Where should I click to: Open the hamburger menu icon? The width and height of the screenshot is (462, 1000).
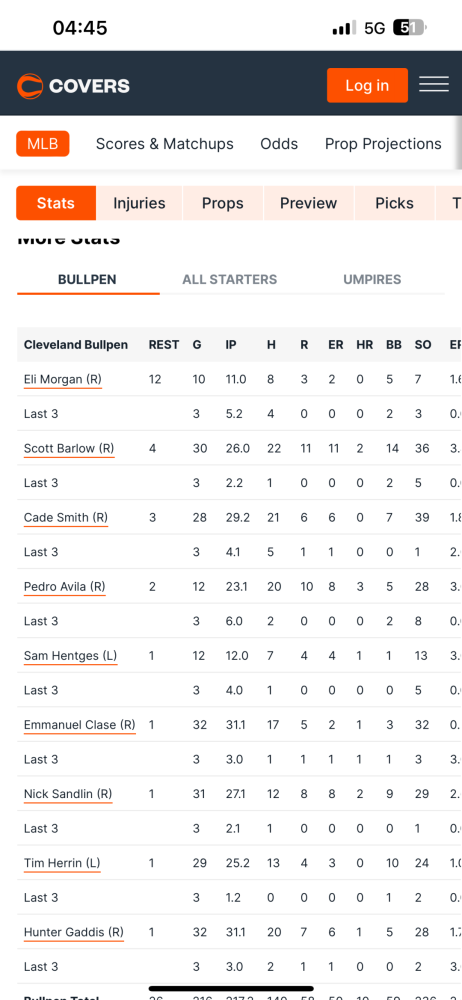coord(434,84)
